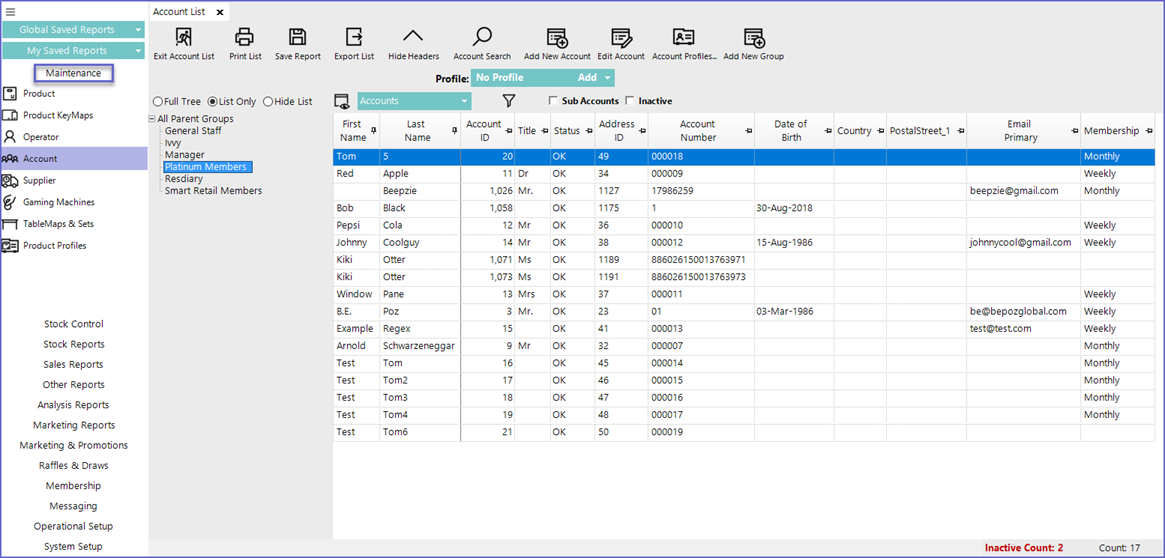
Task: Sort by the Last Name column header
Action: point(417,131)
